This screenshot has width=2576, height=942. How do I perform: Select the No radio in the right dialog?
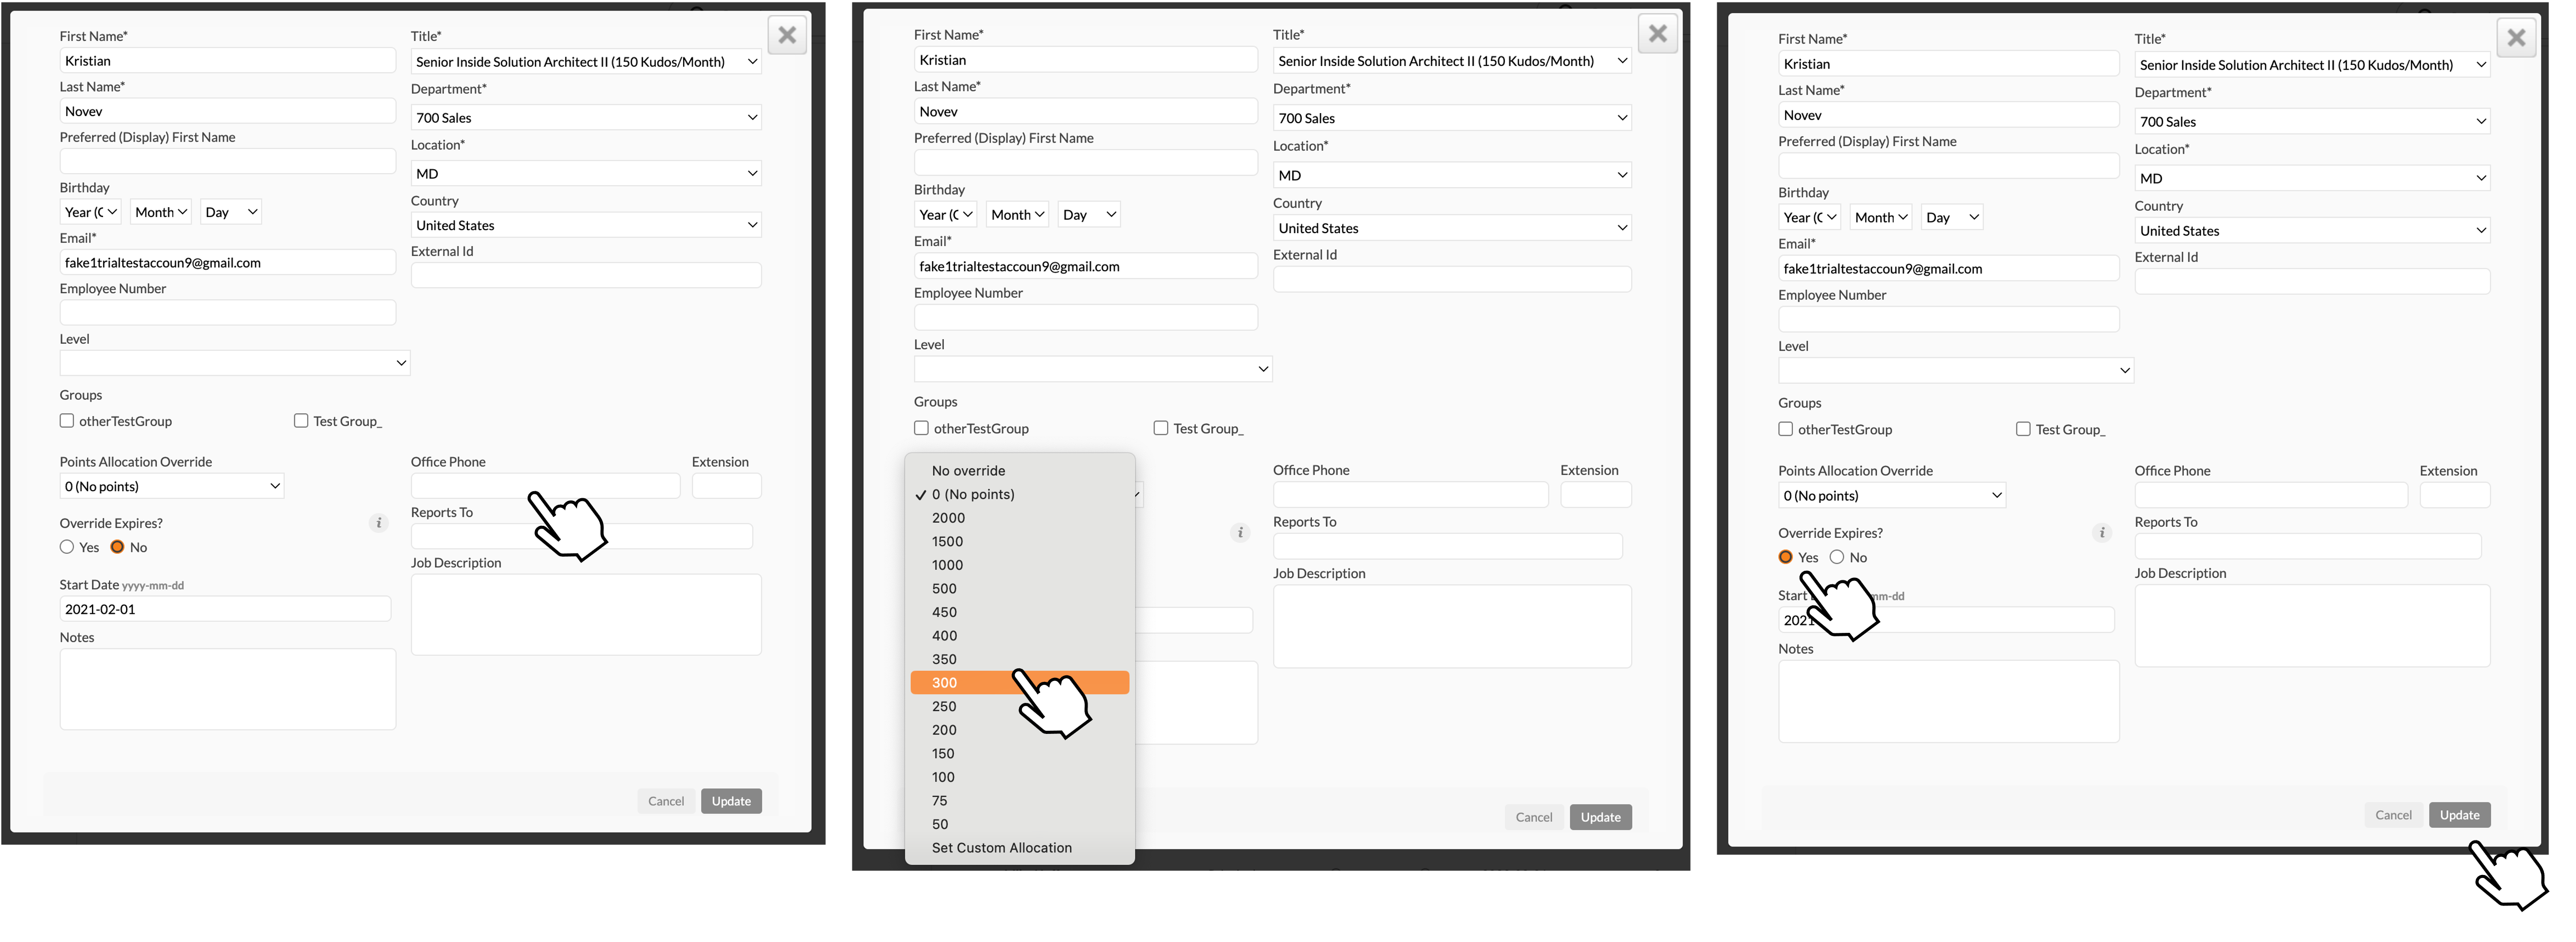click(1836, 558)
